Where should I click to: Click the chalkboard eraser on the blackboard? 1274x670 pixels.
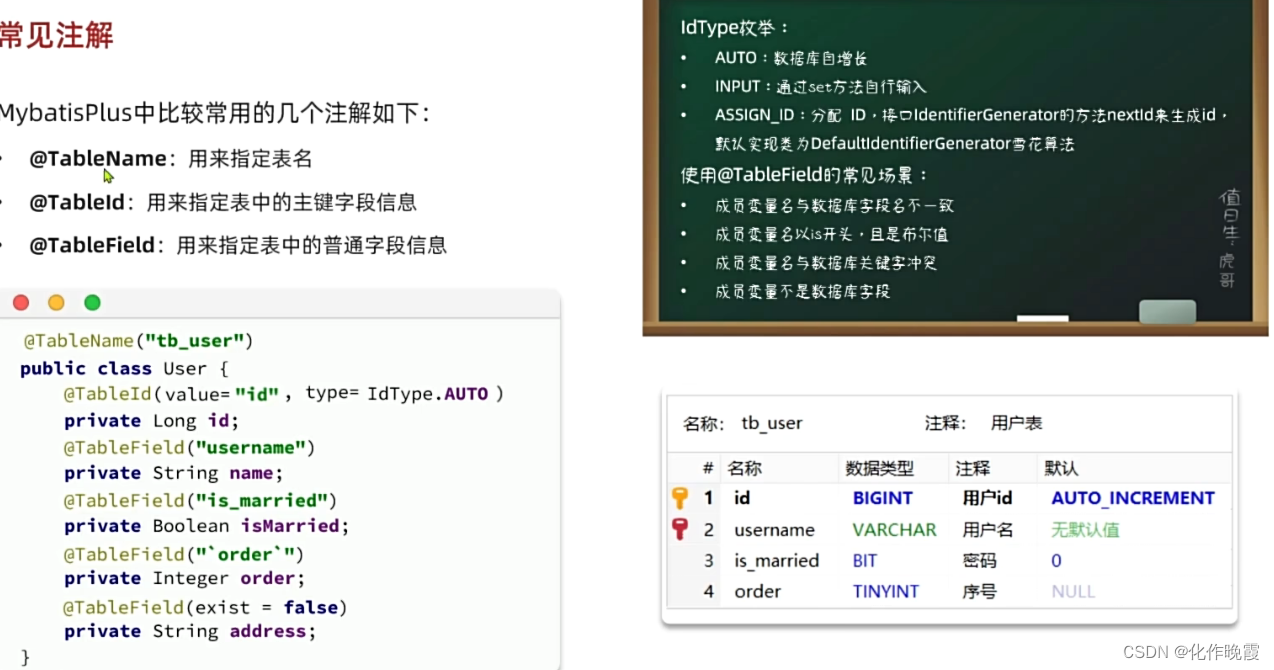[x=1167, y=311]
